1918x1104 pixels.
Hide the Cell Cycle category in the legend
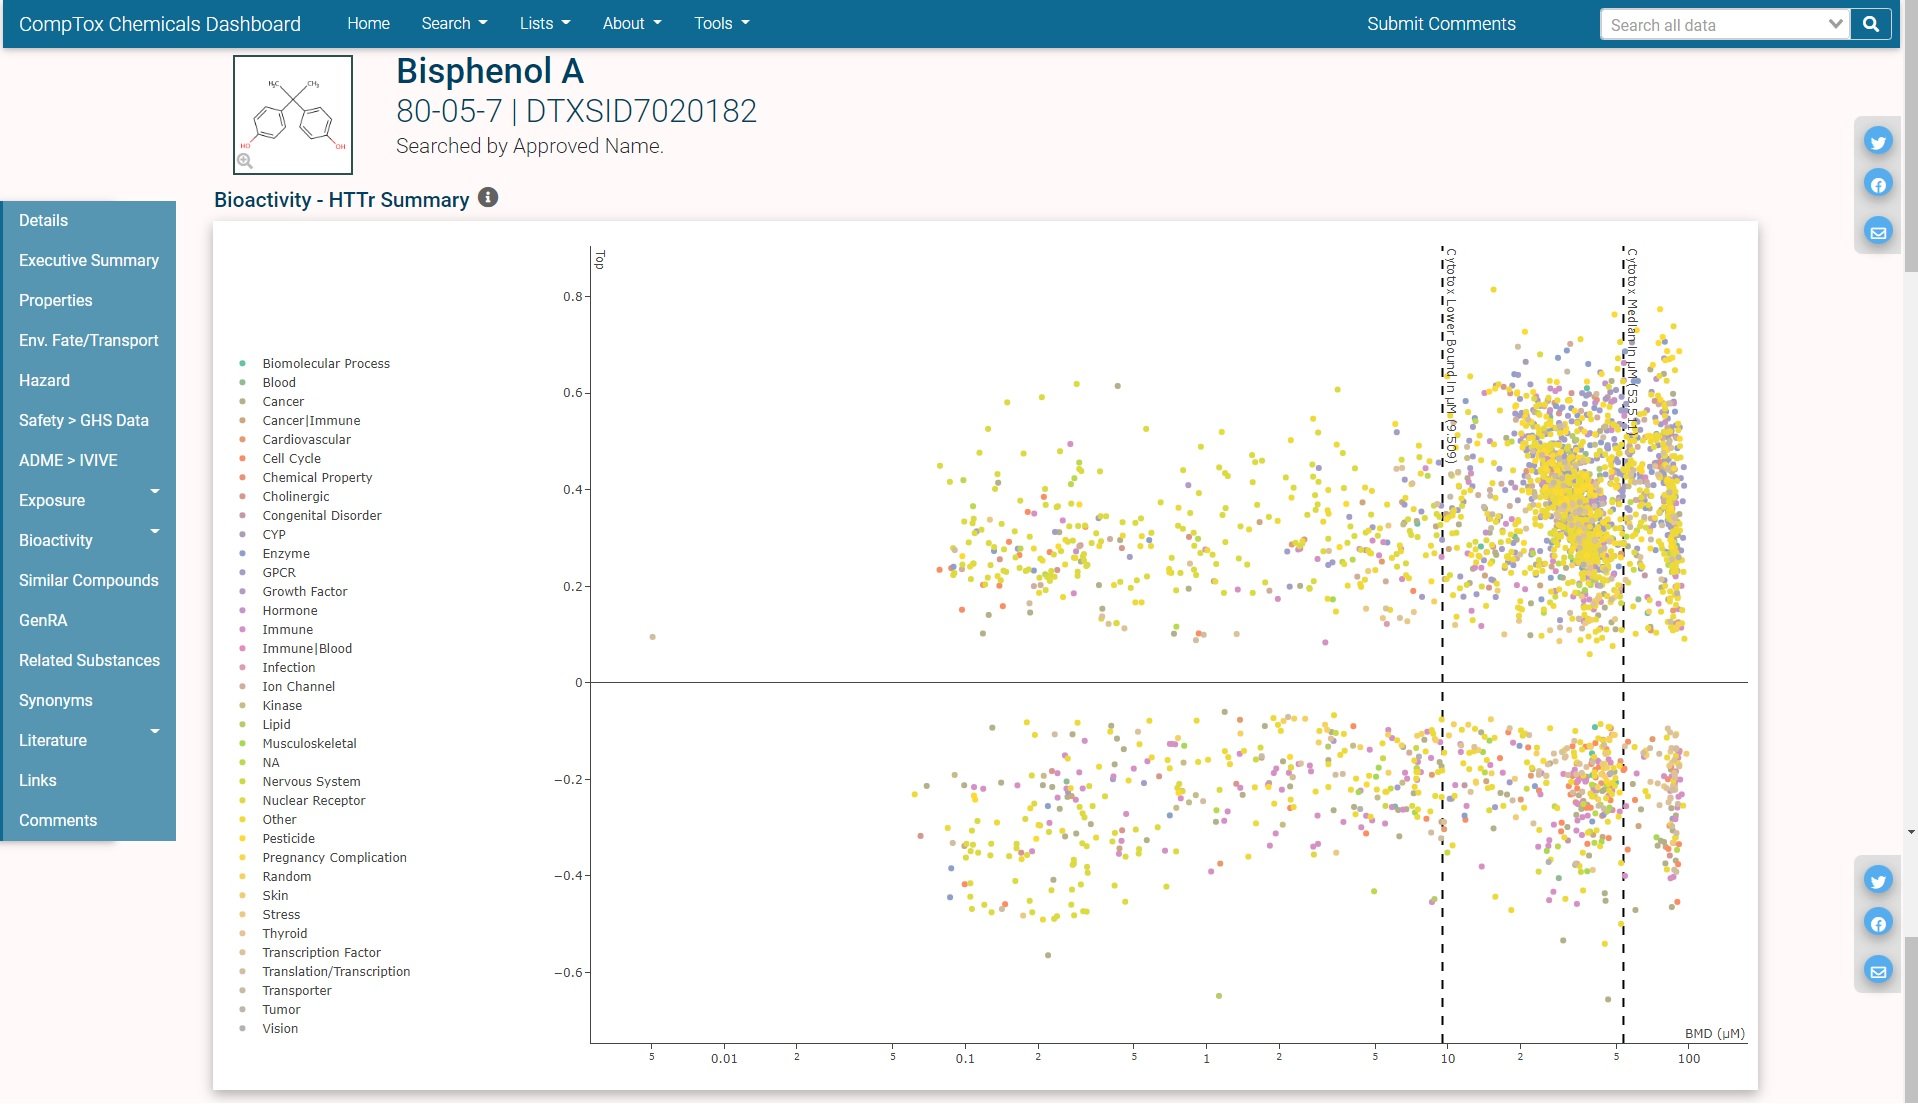point(291,458)
